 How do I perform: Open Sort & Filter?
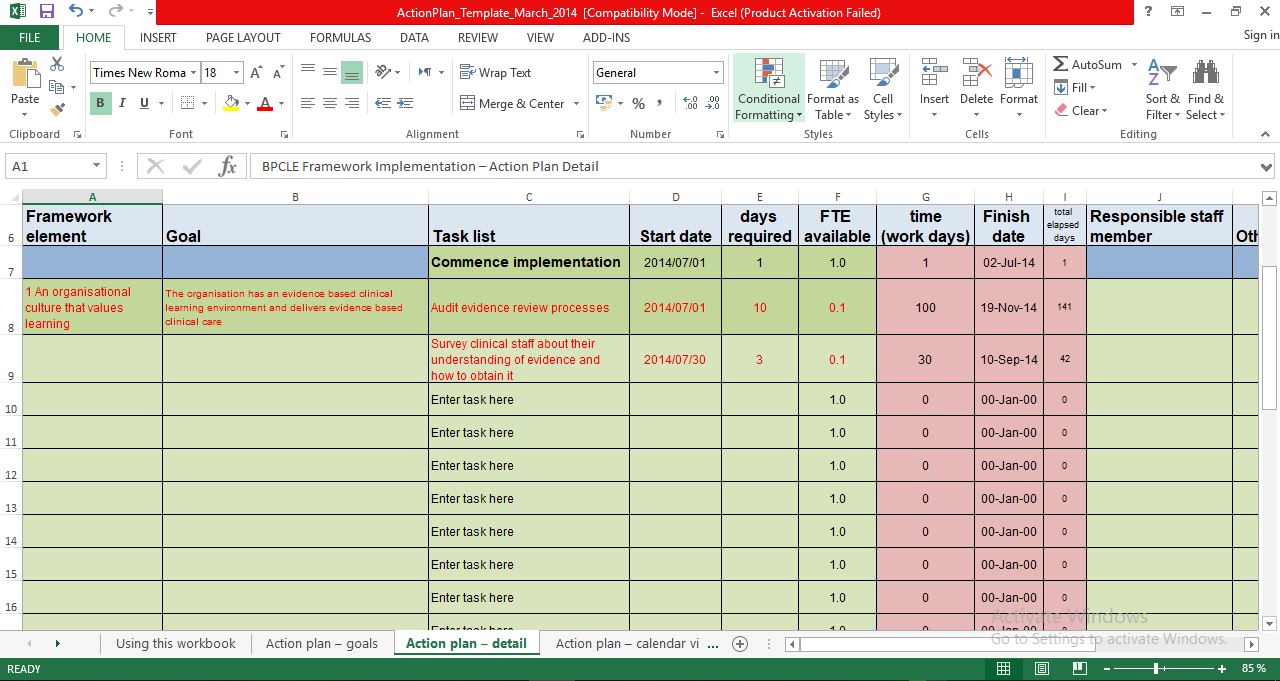(x=1161, y=88)
